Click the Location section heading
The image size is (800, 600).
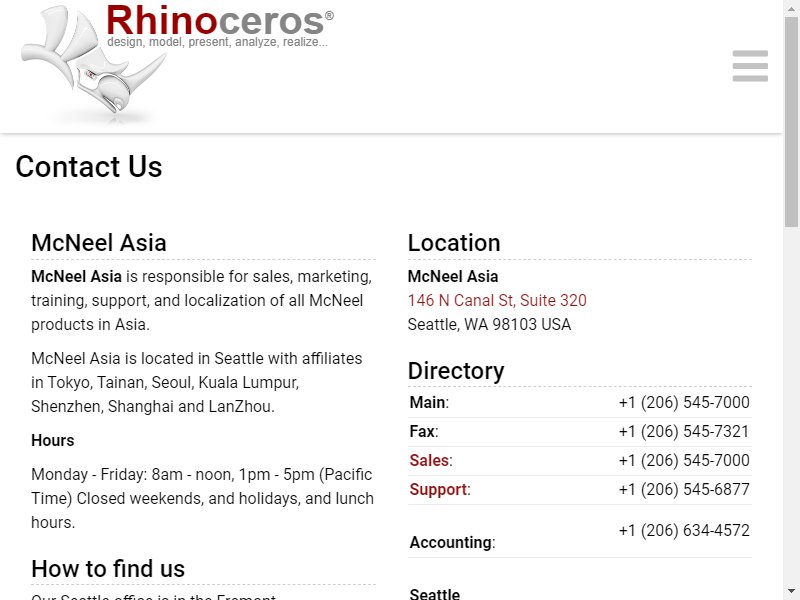click(x=454, y=243)
